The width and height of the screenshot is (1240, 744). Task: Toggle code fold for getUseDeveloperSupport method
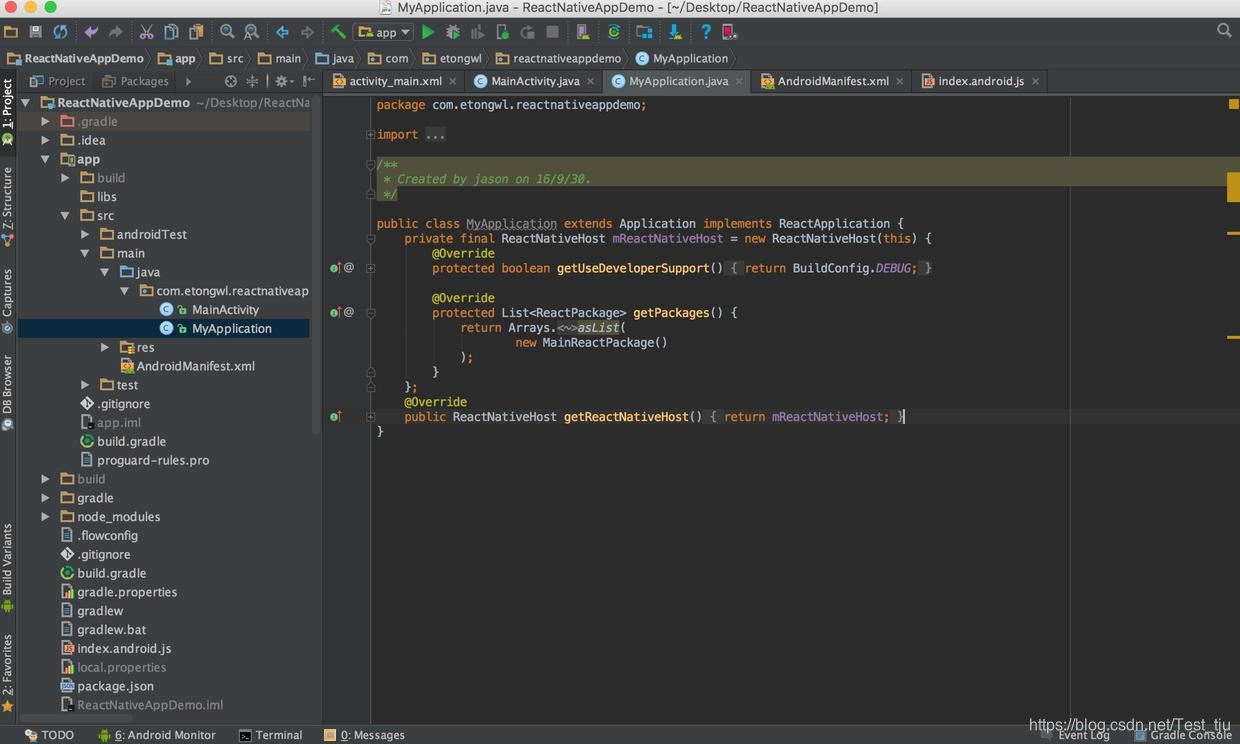tap(370, 268)
